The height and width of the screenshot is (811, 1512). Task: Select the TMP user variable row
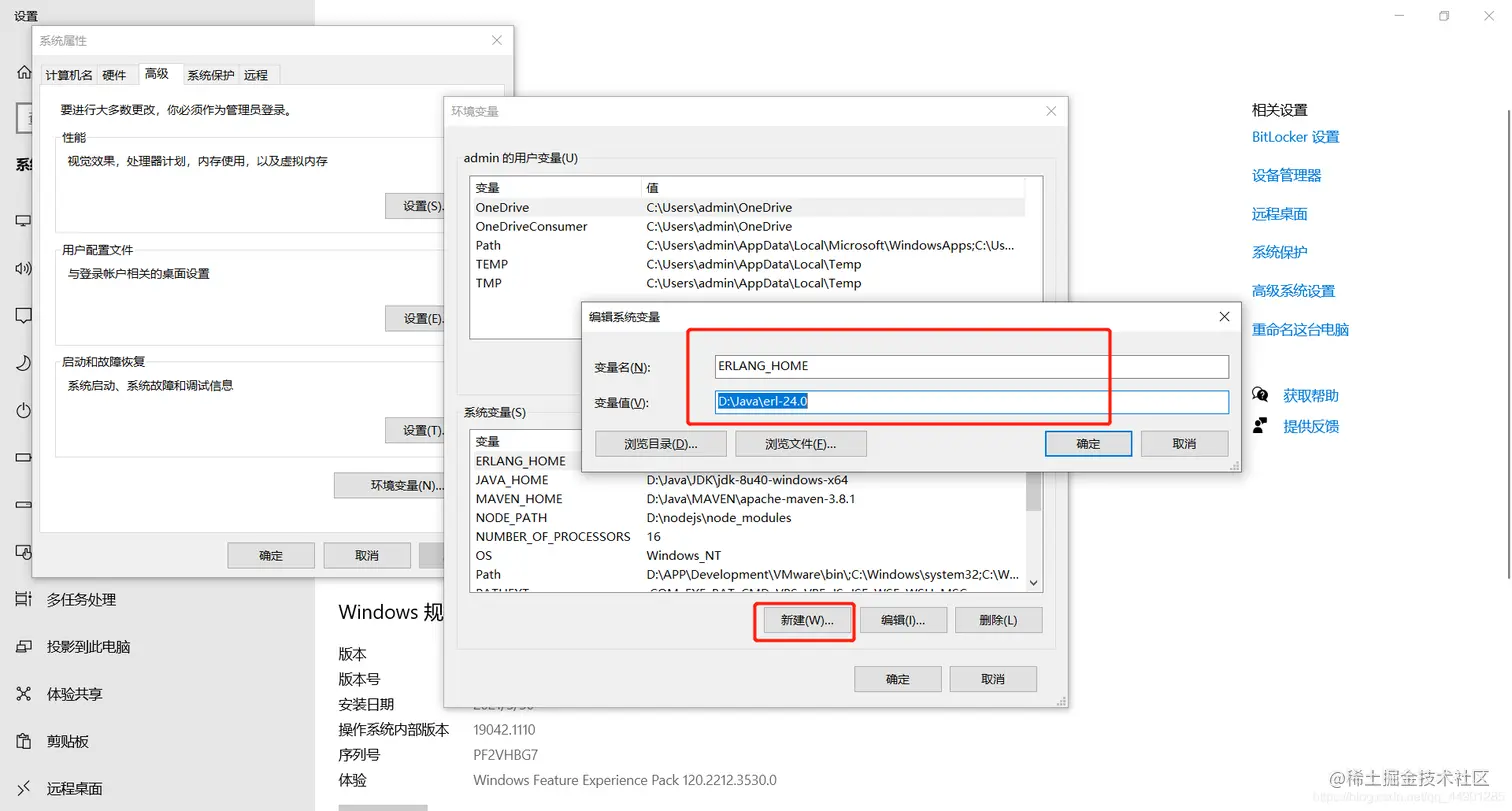(748, 283)
